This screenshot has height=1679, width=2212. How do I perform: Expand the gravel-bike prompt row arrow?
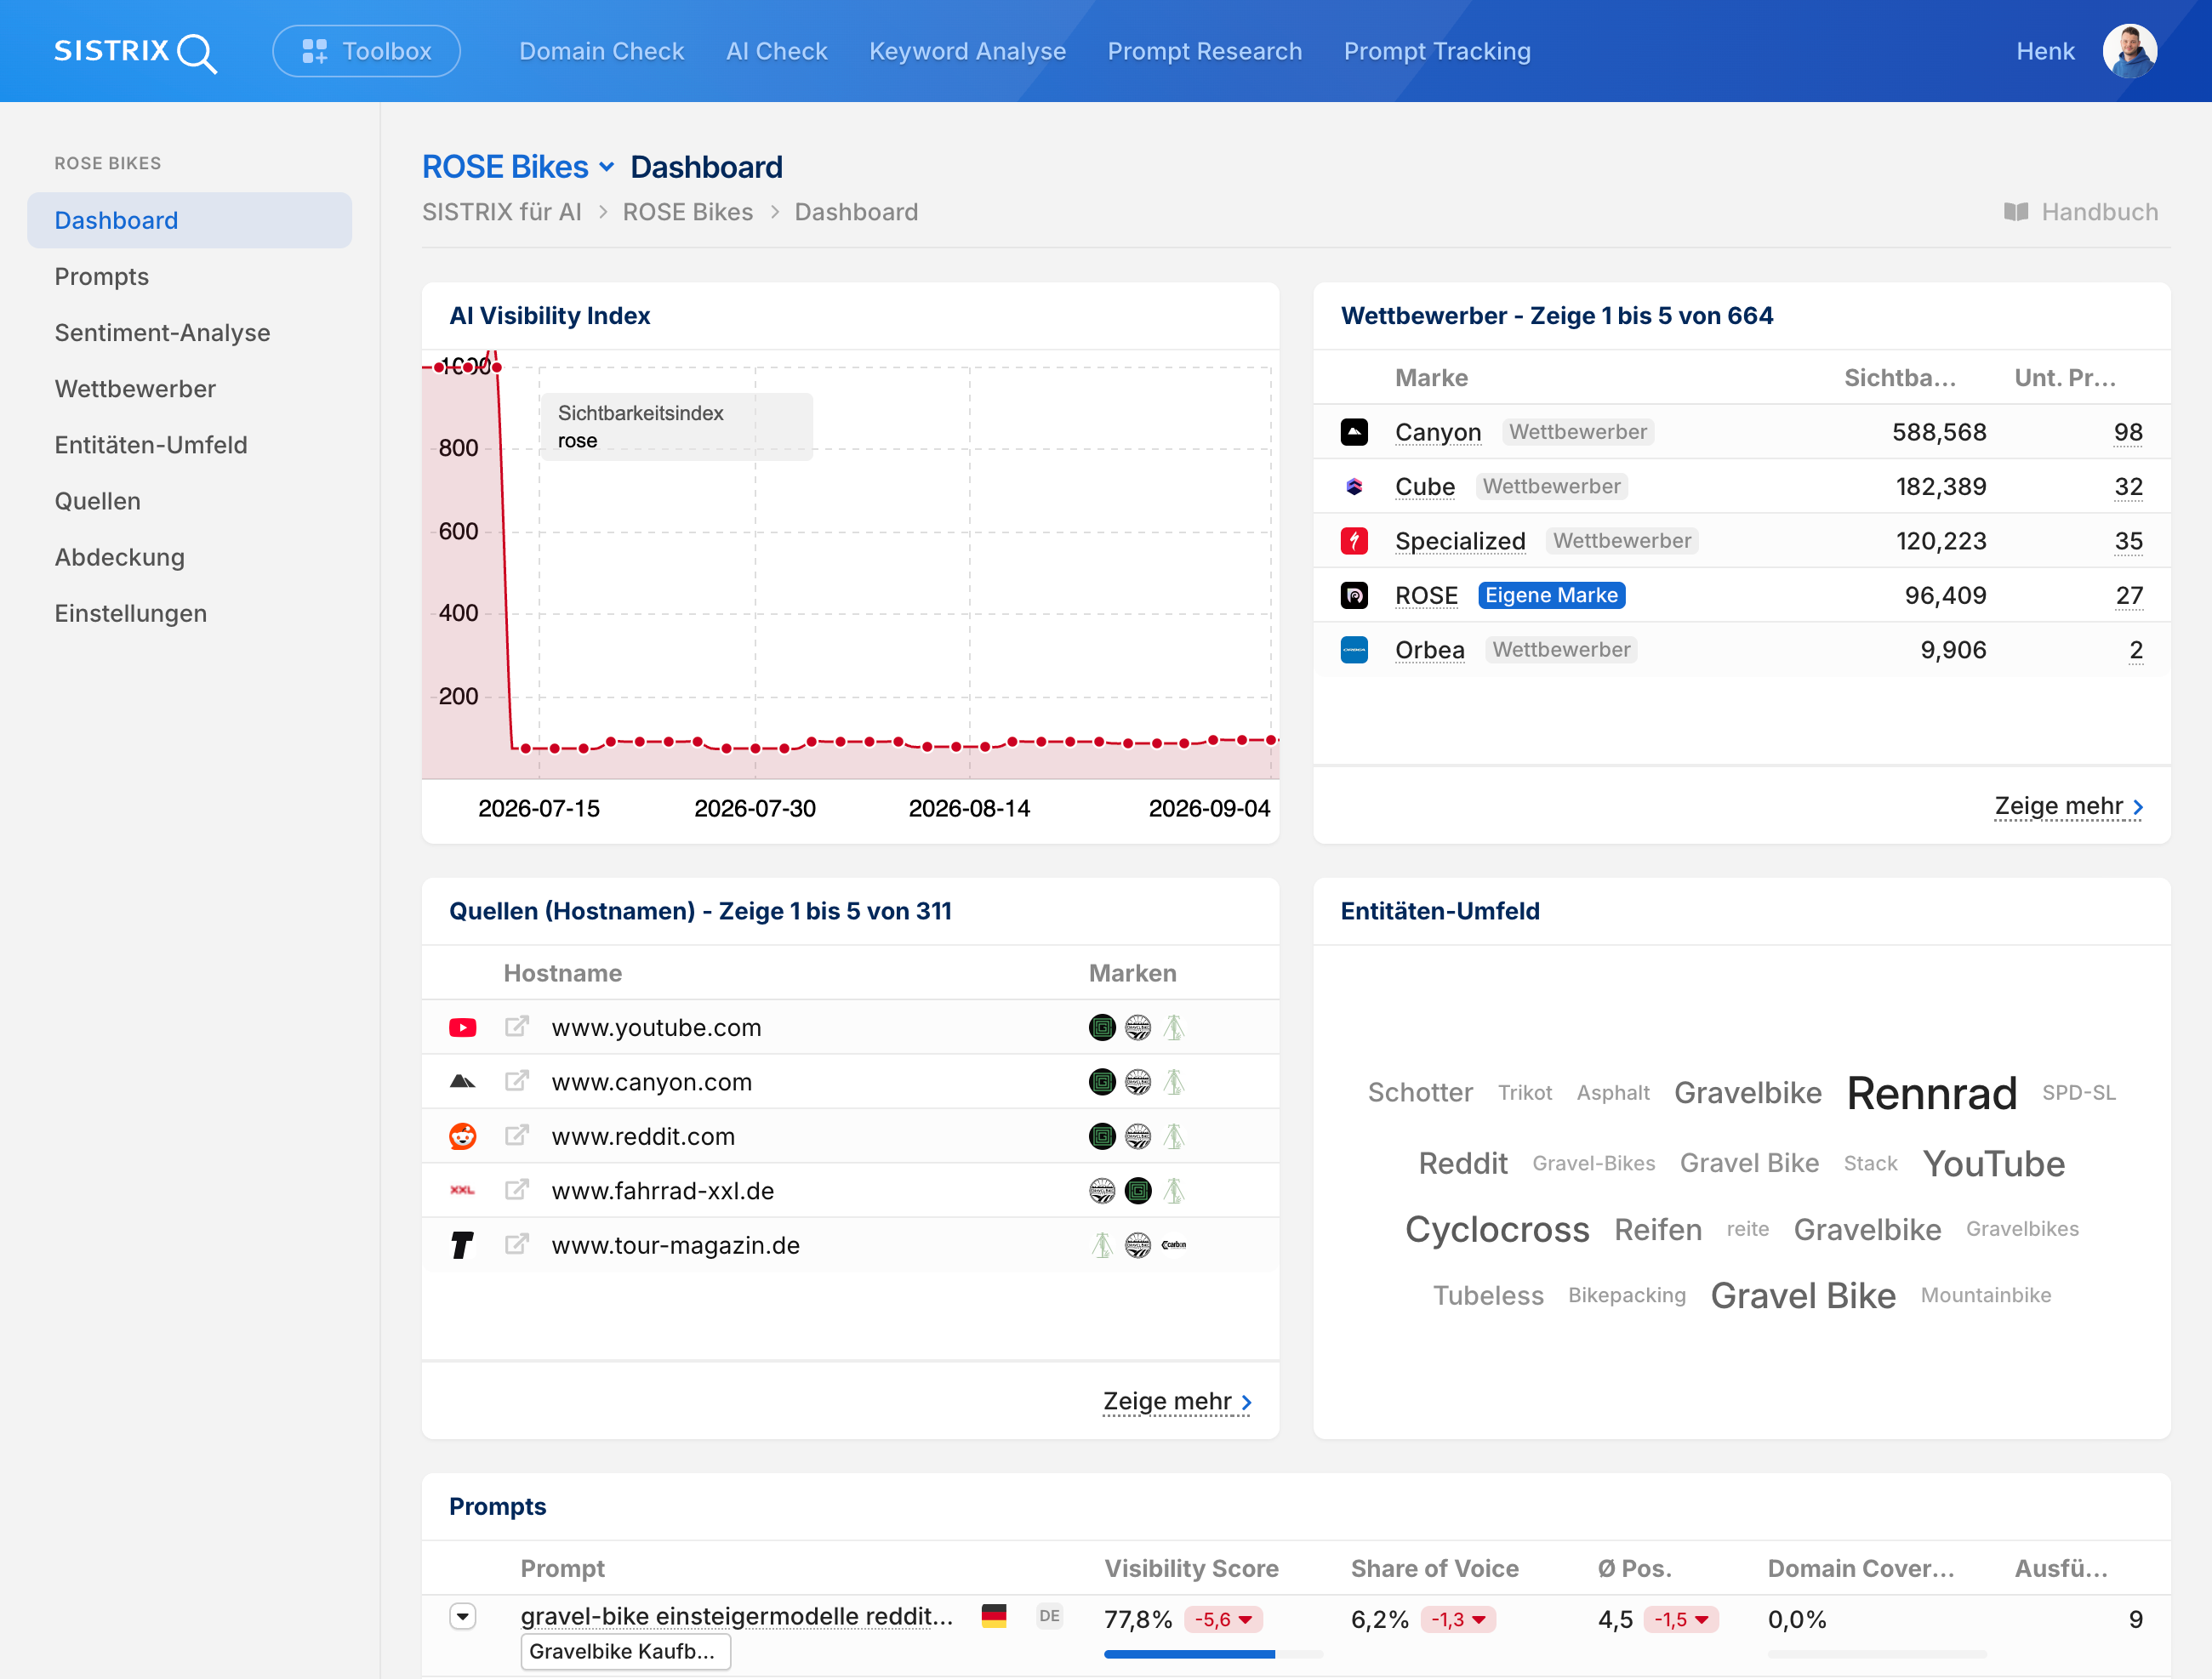(462, 1617)
